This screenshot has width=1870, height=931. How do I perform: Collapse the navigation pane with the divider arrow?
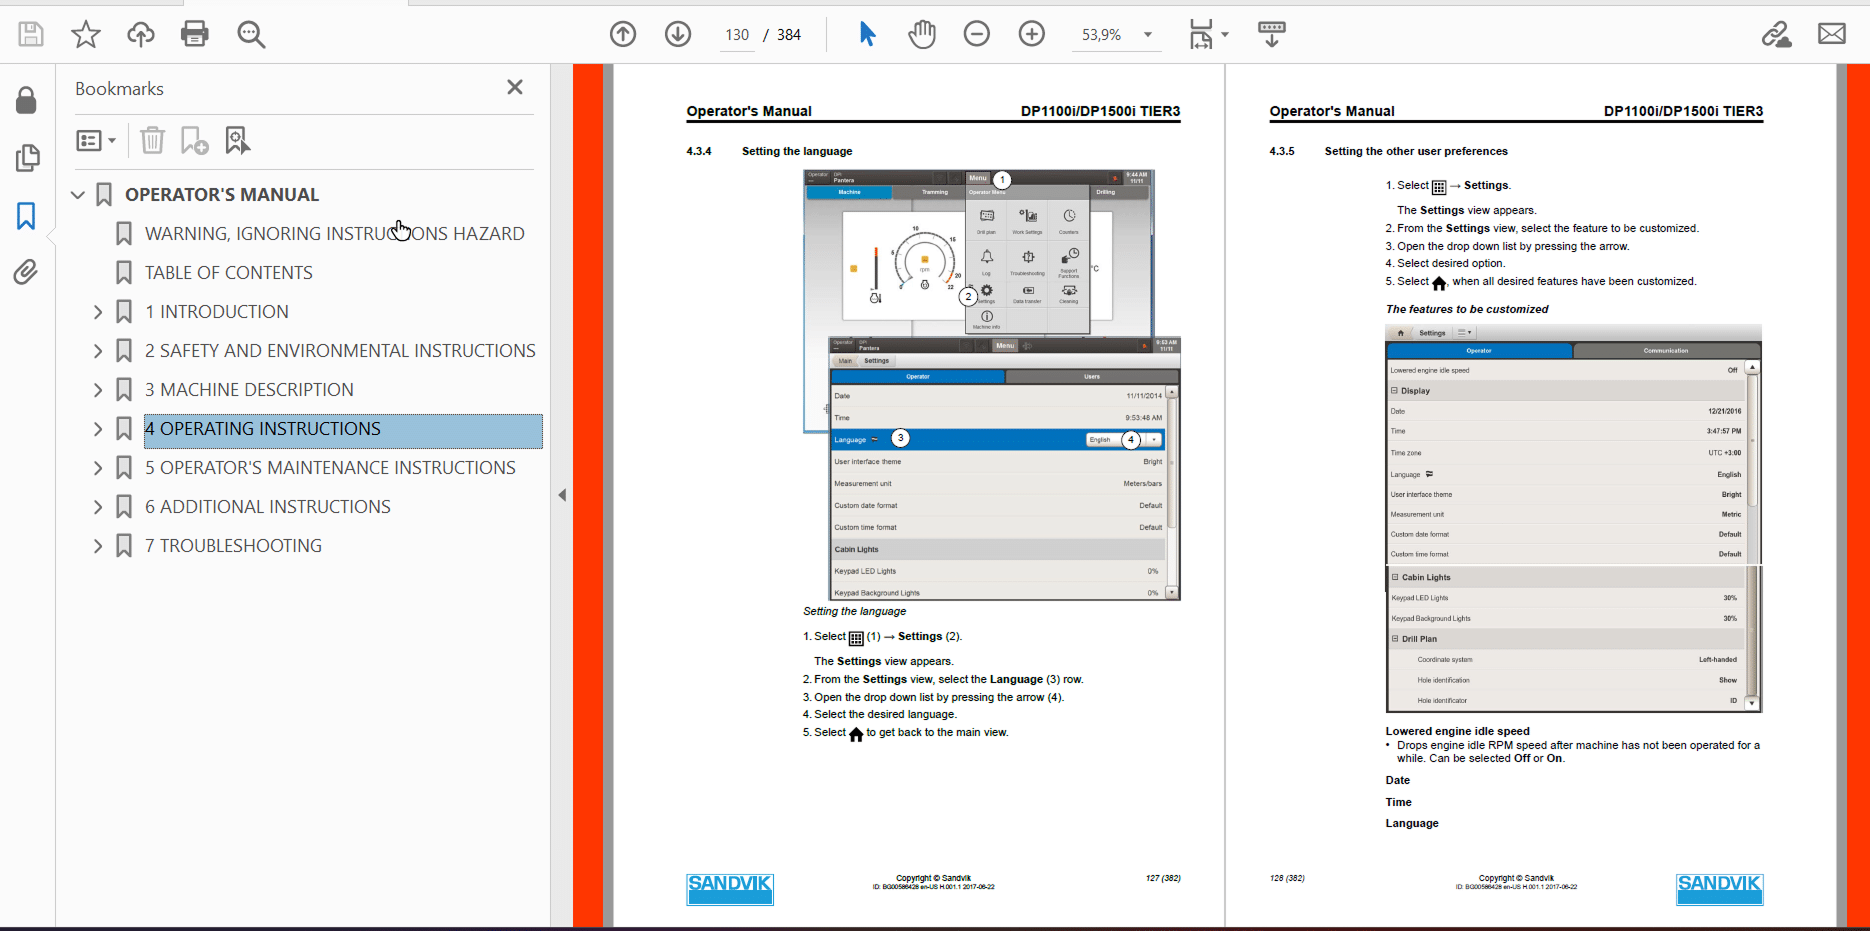562,495
